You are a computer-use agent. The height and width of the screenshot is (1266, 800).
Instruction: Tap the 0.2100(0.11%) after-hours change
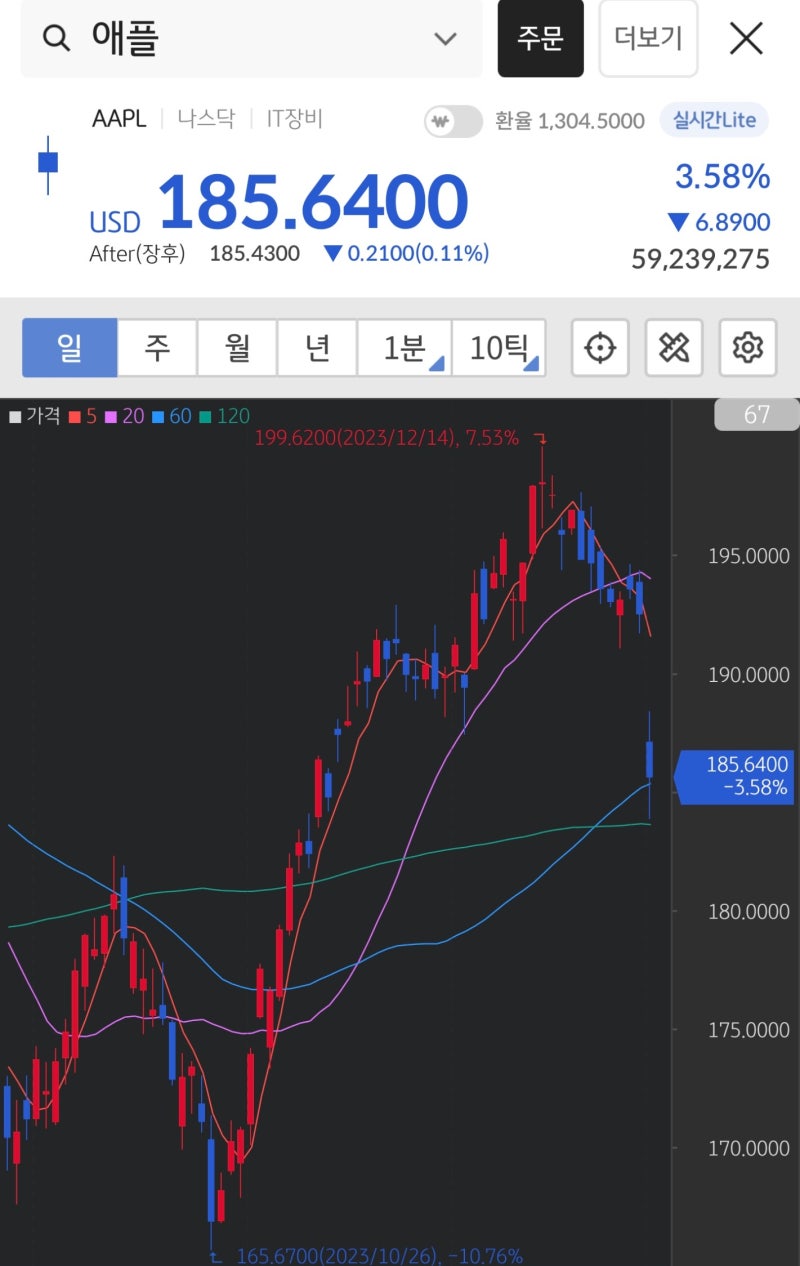[407, 254]
